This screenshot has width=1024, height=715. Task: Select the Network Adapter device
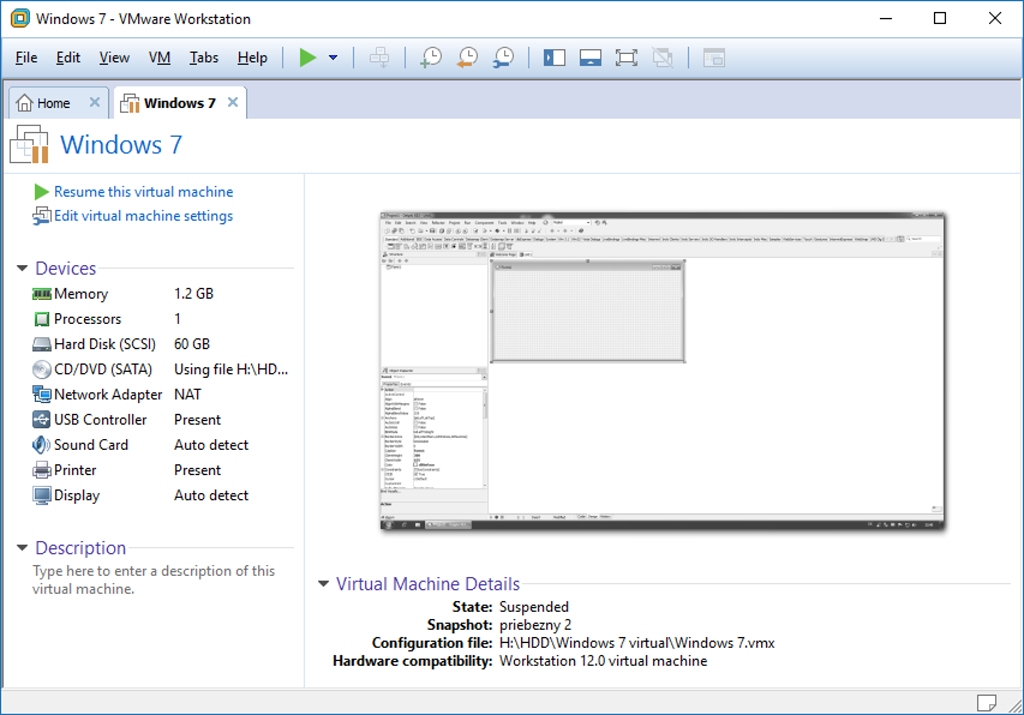(x=108, y=395)
